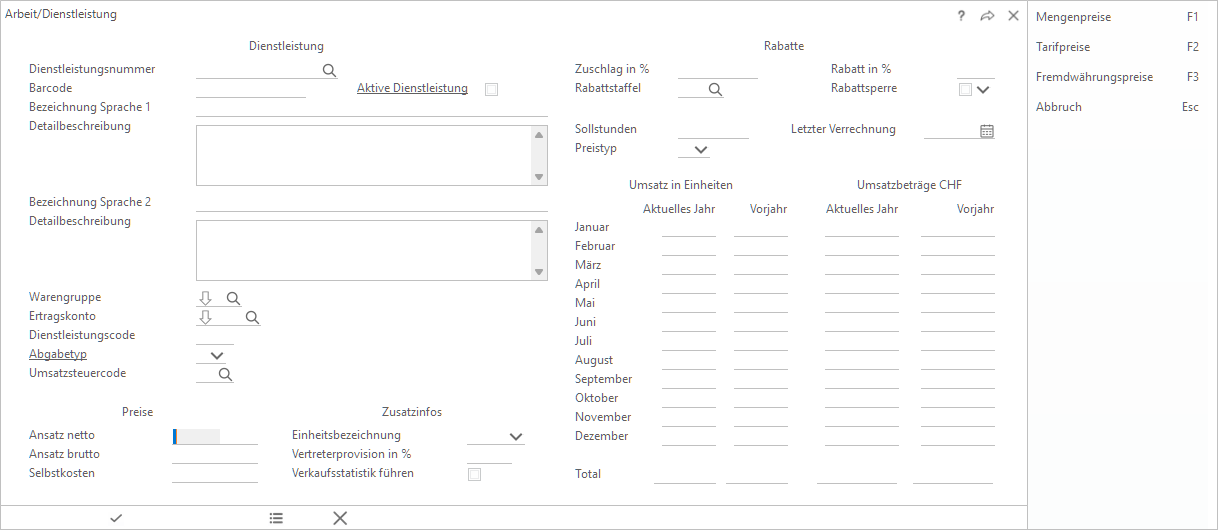Enable the Aktive Dienstleistung checkbox

(x=491, y=89)
